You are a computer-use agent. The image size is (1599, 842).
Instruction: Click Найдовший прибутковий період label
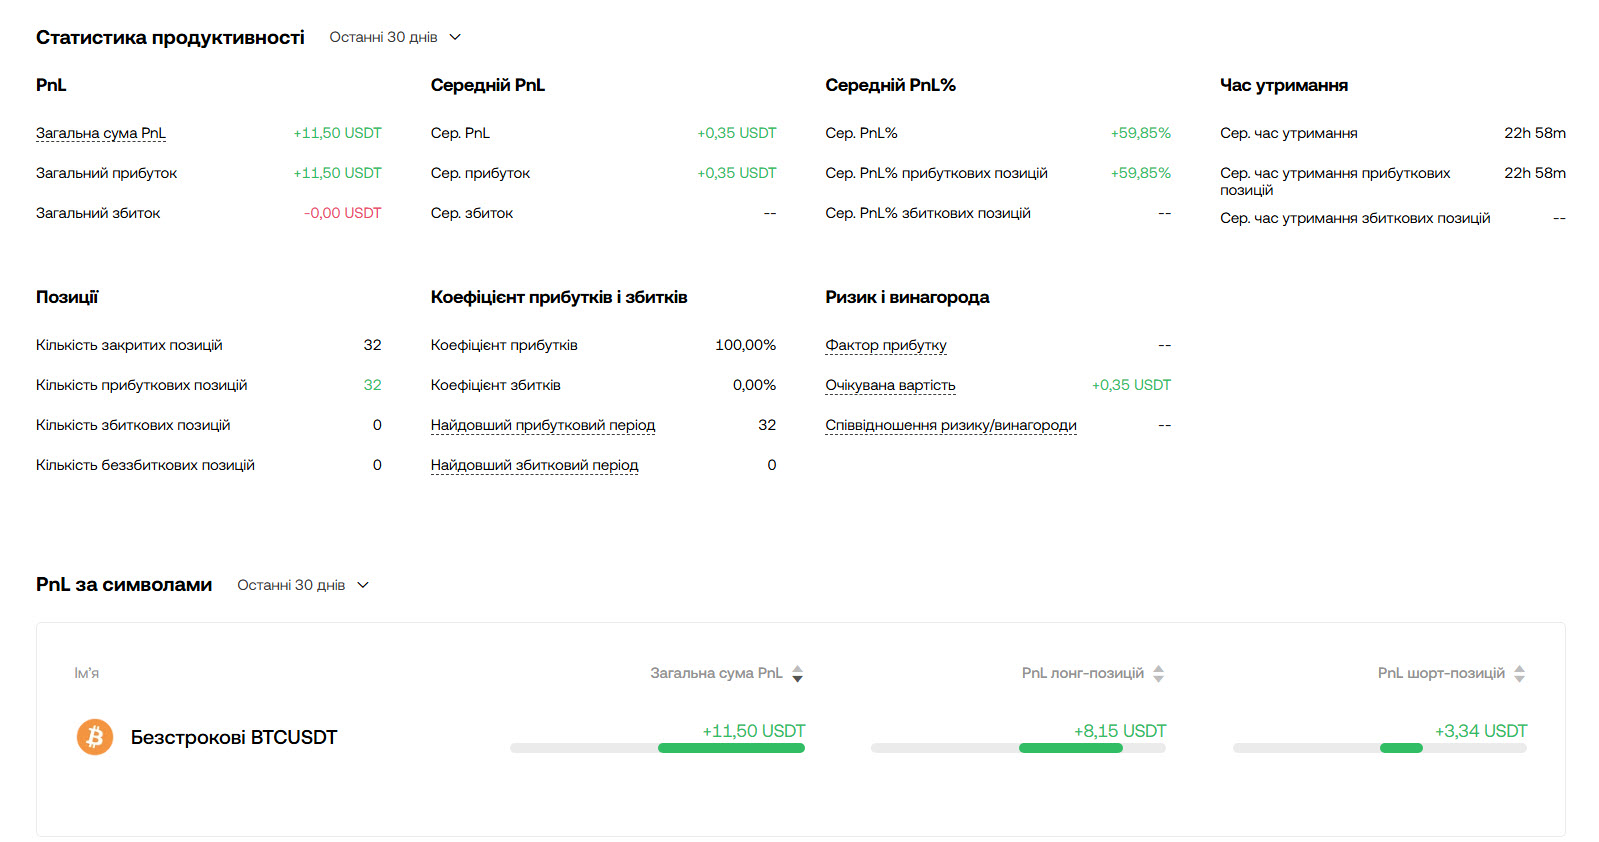coord(542,425)
